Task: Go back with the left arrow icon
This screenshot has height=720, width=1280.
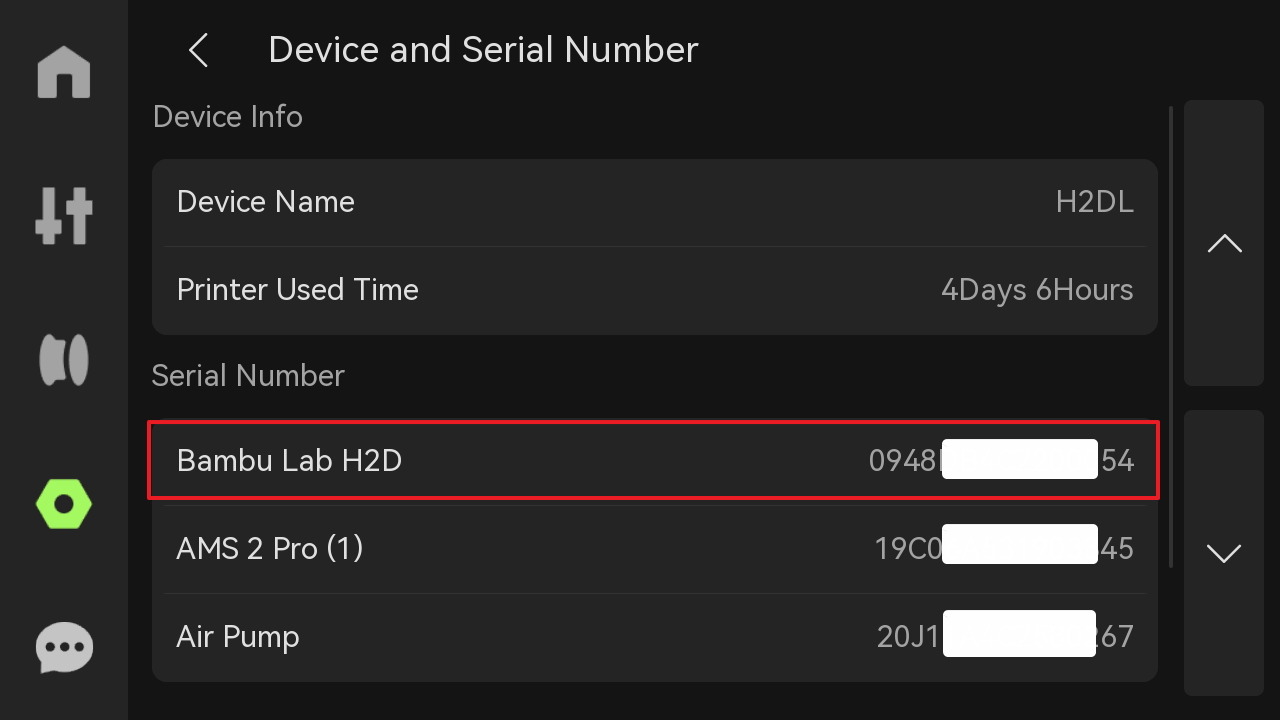Action: pos(199,50)
